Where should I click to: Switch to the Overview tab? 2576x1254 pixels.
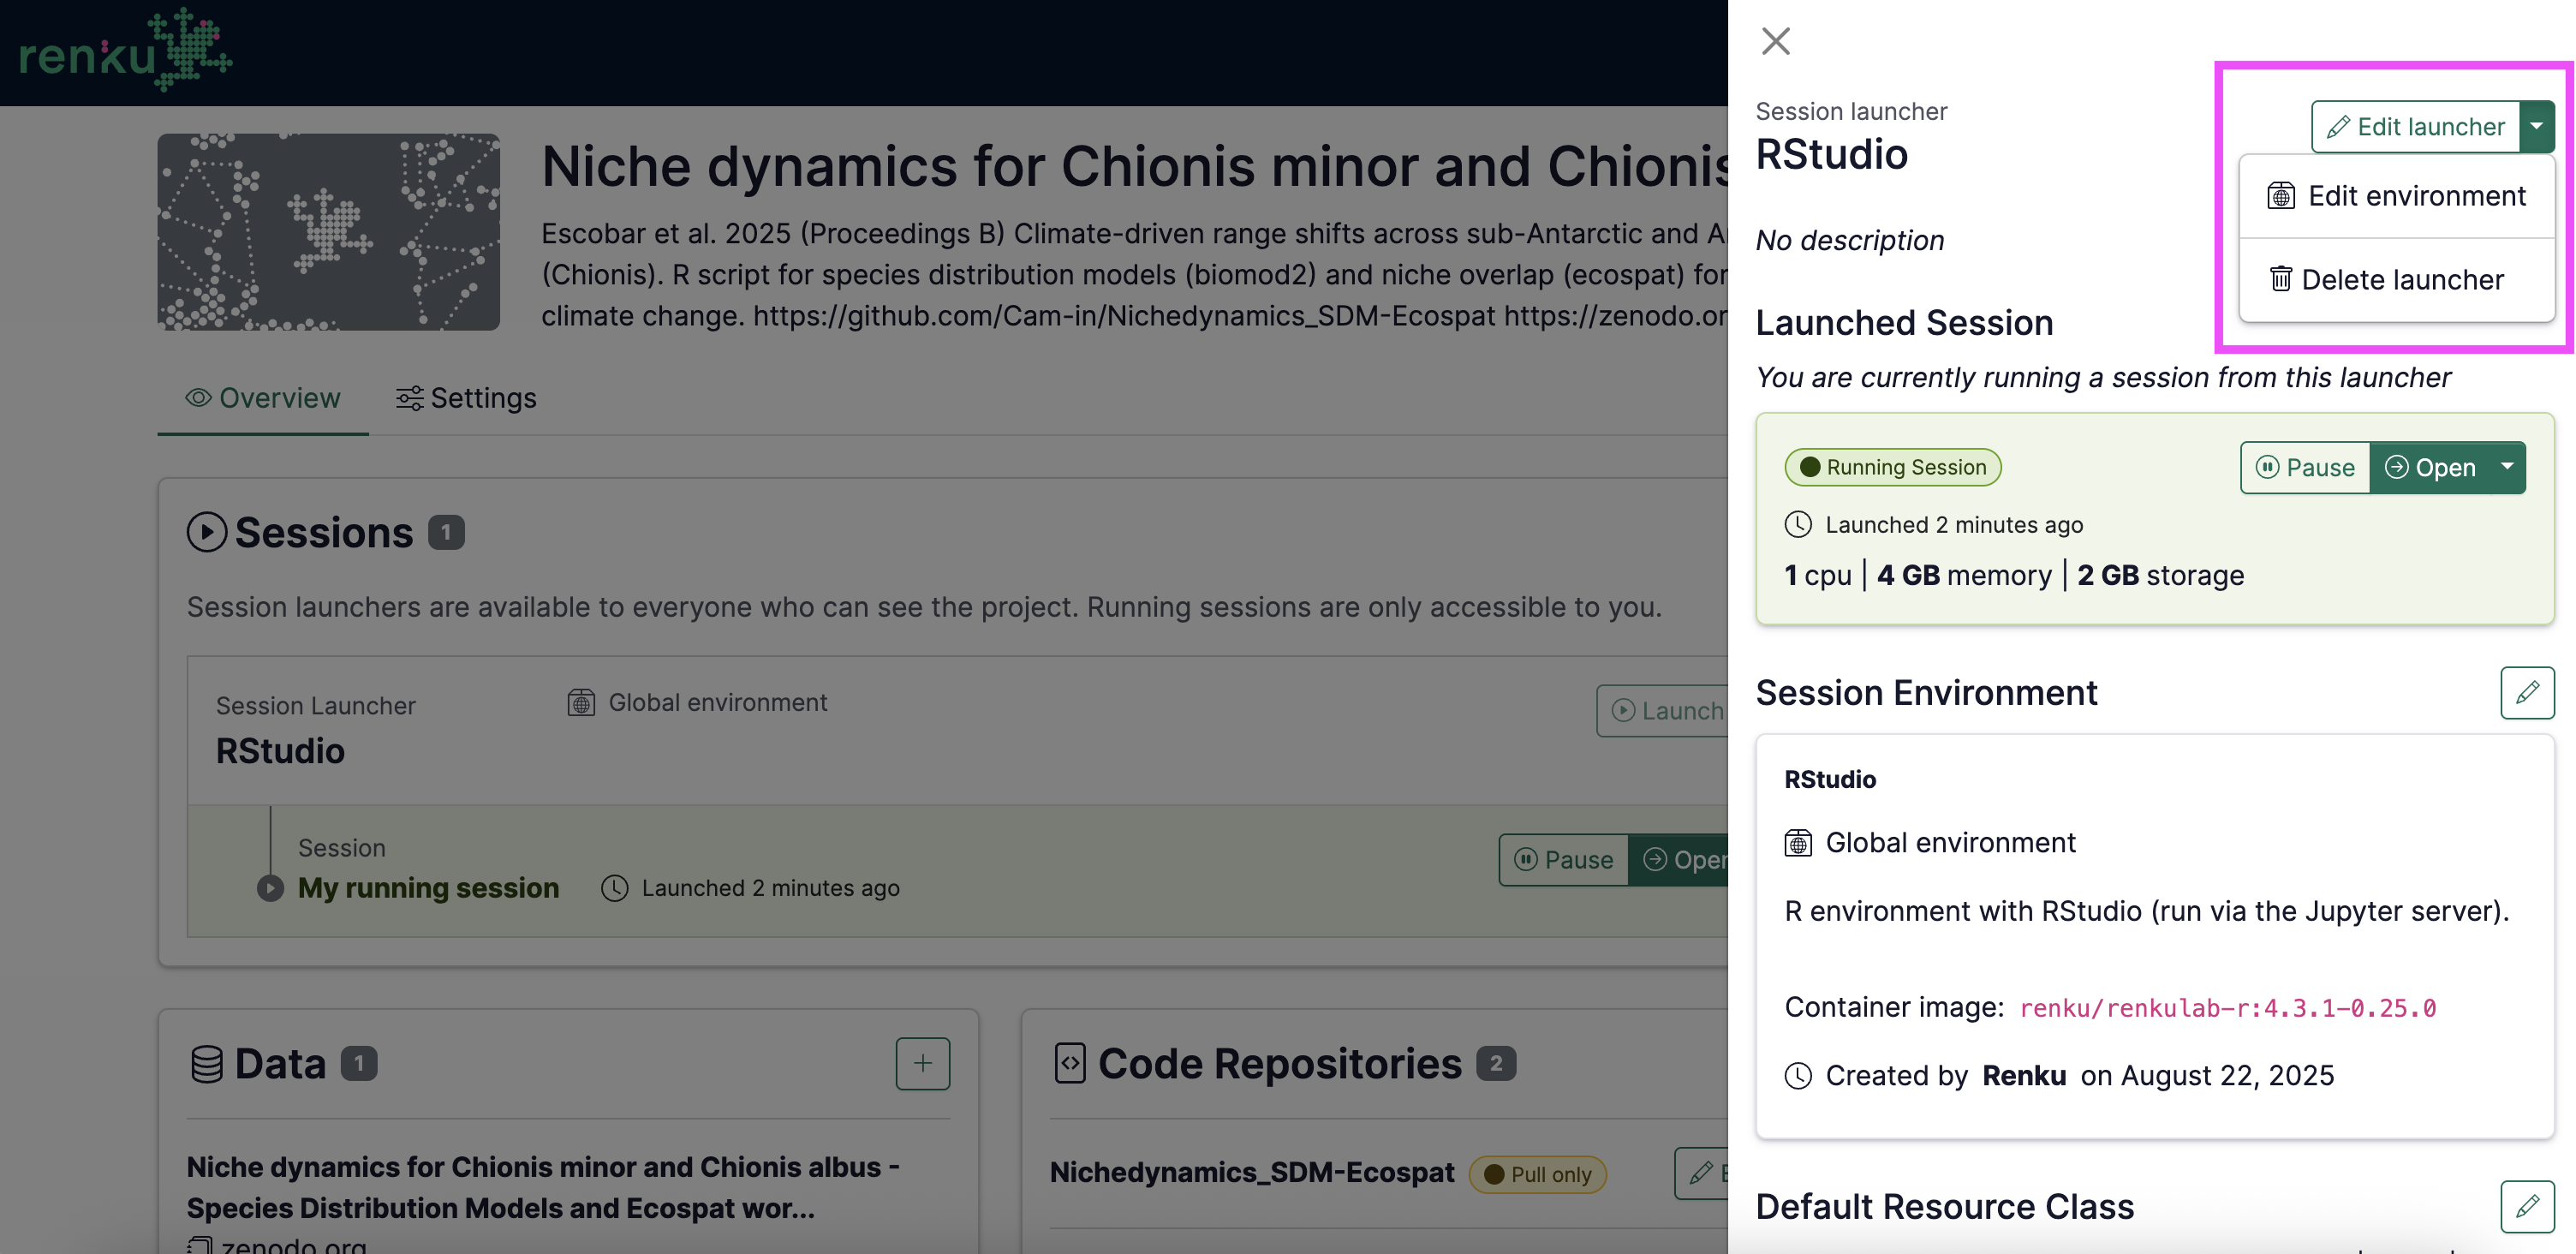(x=263, y=398)
